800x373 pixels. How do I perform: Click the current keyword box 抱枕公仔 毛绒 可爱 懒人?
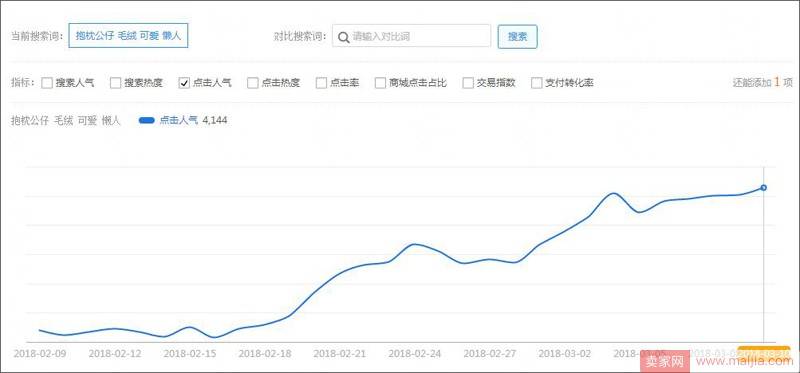(128, 36)
